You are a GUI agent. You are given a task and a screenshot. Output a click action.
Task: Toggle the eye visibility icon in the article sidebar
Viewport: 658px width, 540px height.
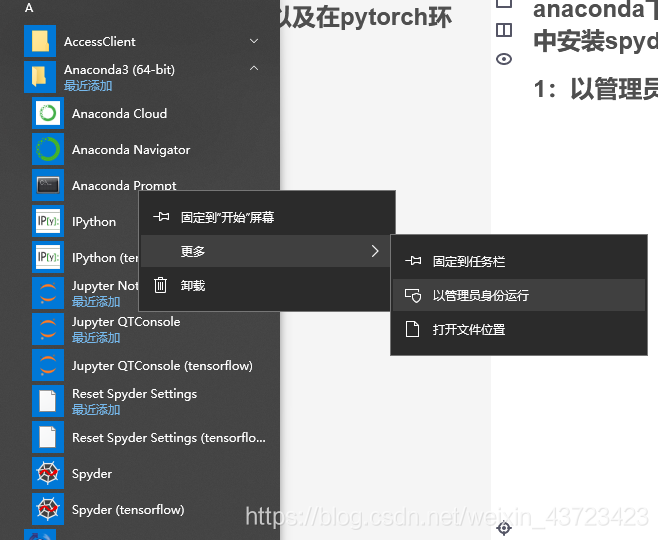click(x=504, y=59)
